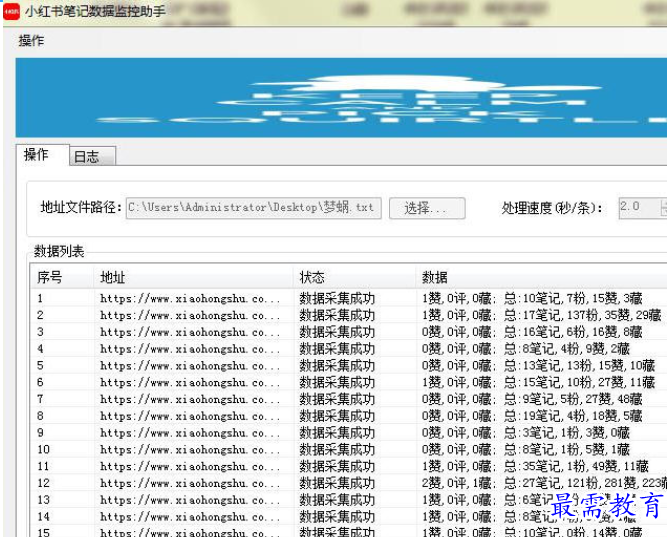Image resolution: width=672 pixels, height=537 pixels.
Task: Select row number 3 in the list
Action: (348, 332)
